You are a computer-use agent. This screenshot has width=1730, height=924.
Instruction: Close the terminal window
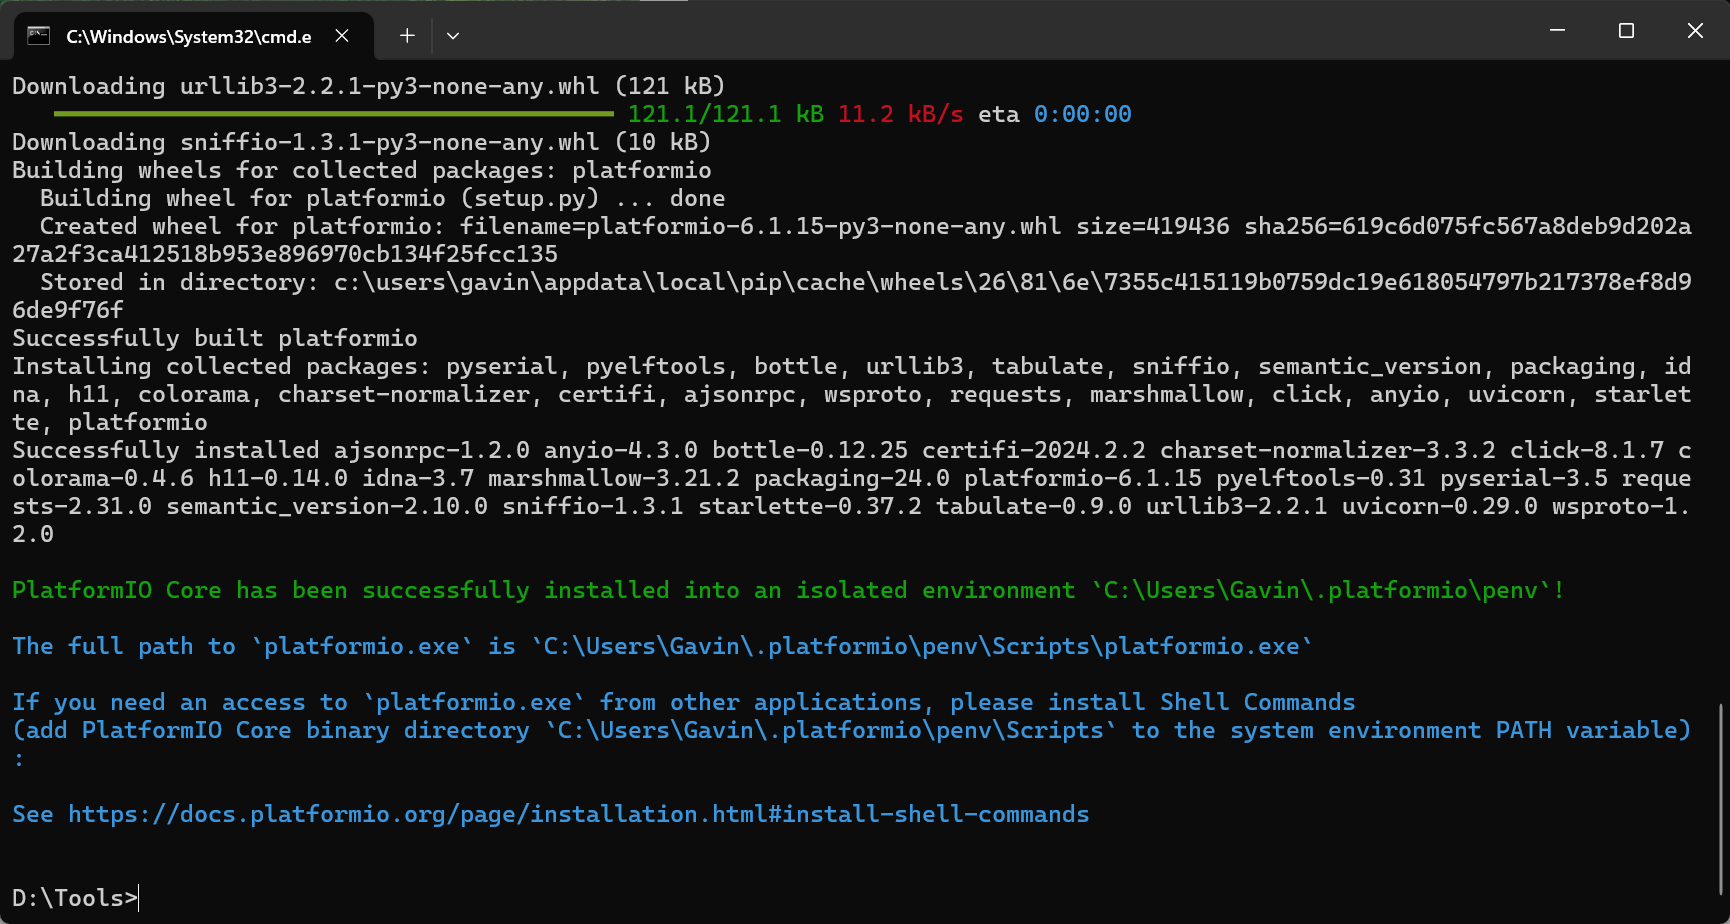click(1695, 31)
